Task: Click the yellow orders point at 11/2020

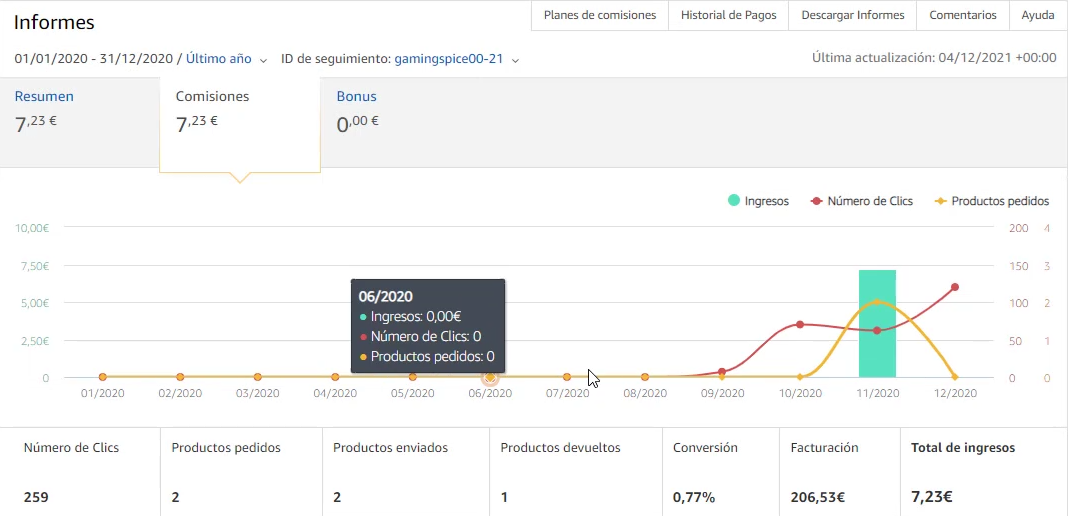Action: tap(877, 302)
